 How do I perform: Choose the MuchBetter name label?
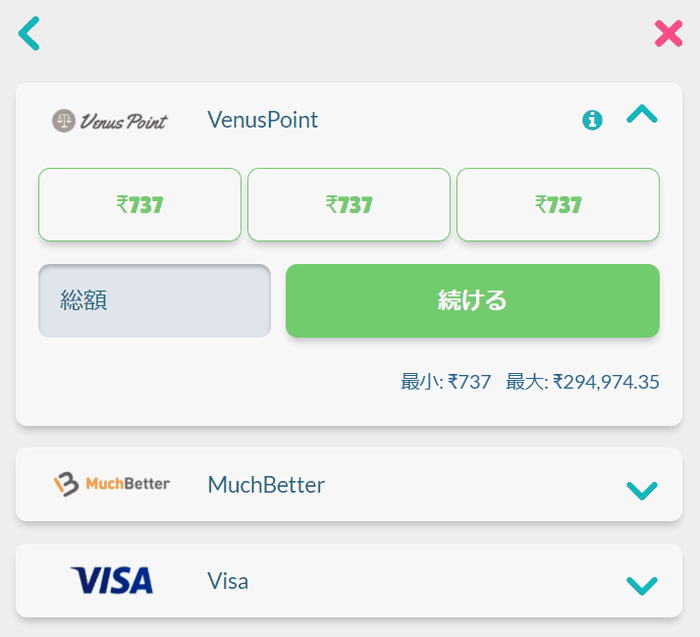coord(266,485)
